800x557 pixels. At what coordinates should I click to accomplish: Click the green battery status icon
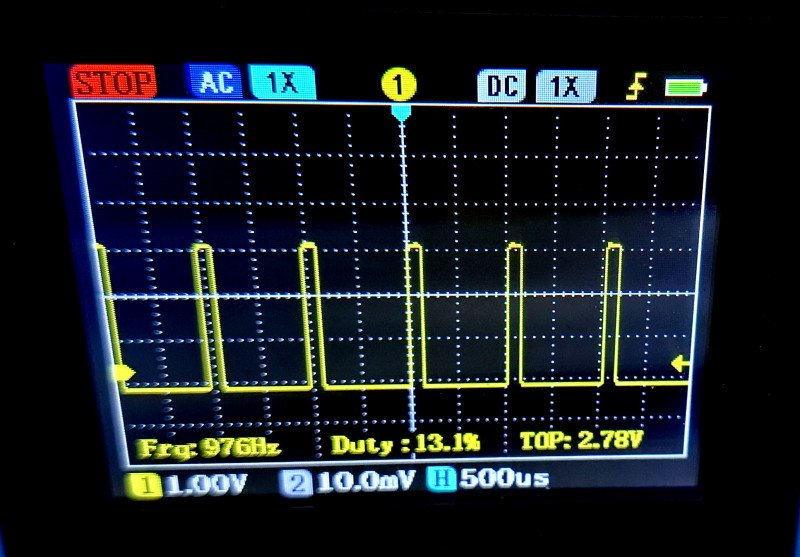pyautogui.click(x=686, y=88)
